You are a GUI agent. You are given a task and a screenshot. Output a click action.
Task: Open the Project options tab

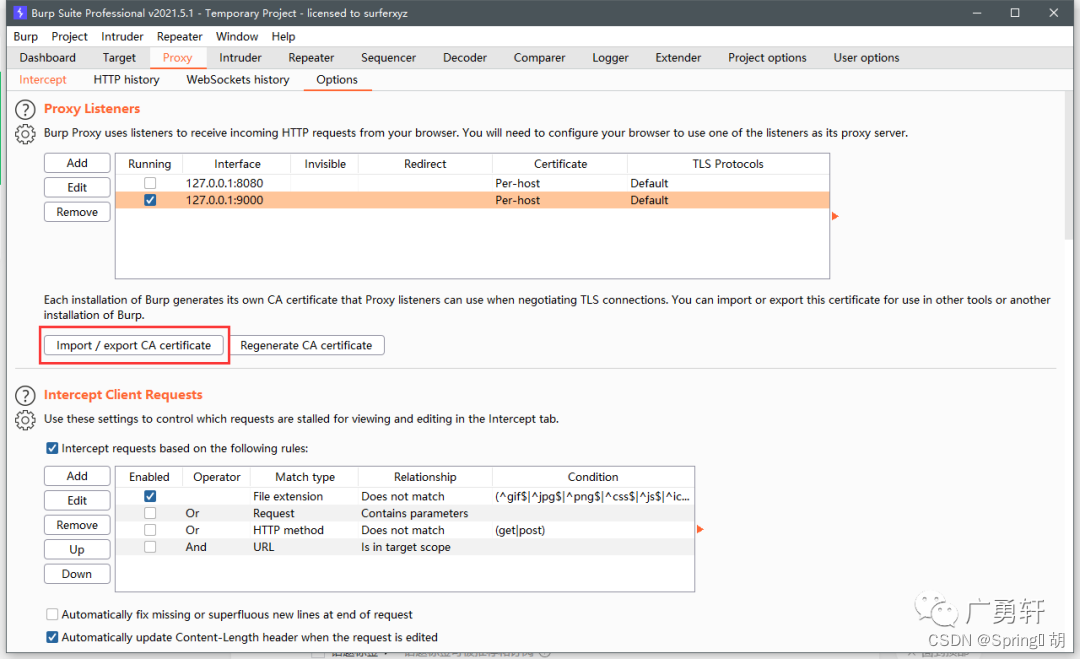tap(767, 58)
